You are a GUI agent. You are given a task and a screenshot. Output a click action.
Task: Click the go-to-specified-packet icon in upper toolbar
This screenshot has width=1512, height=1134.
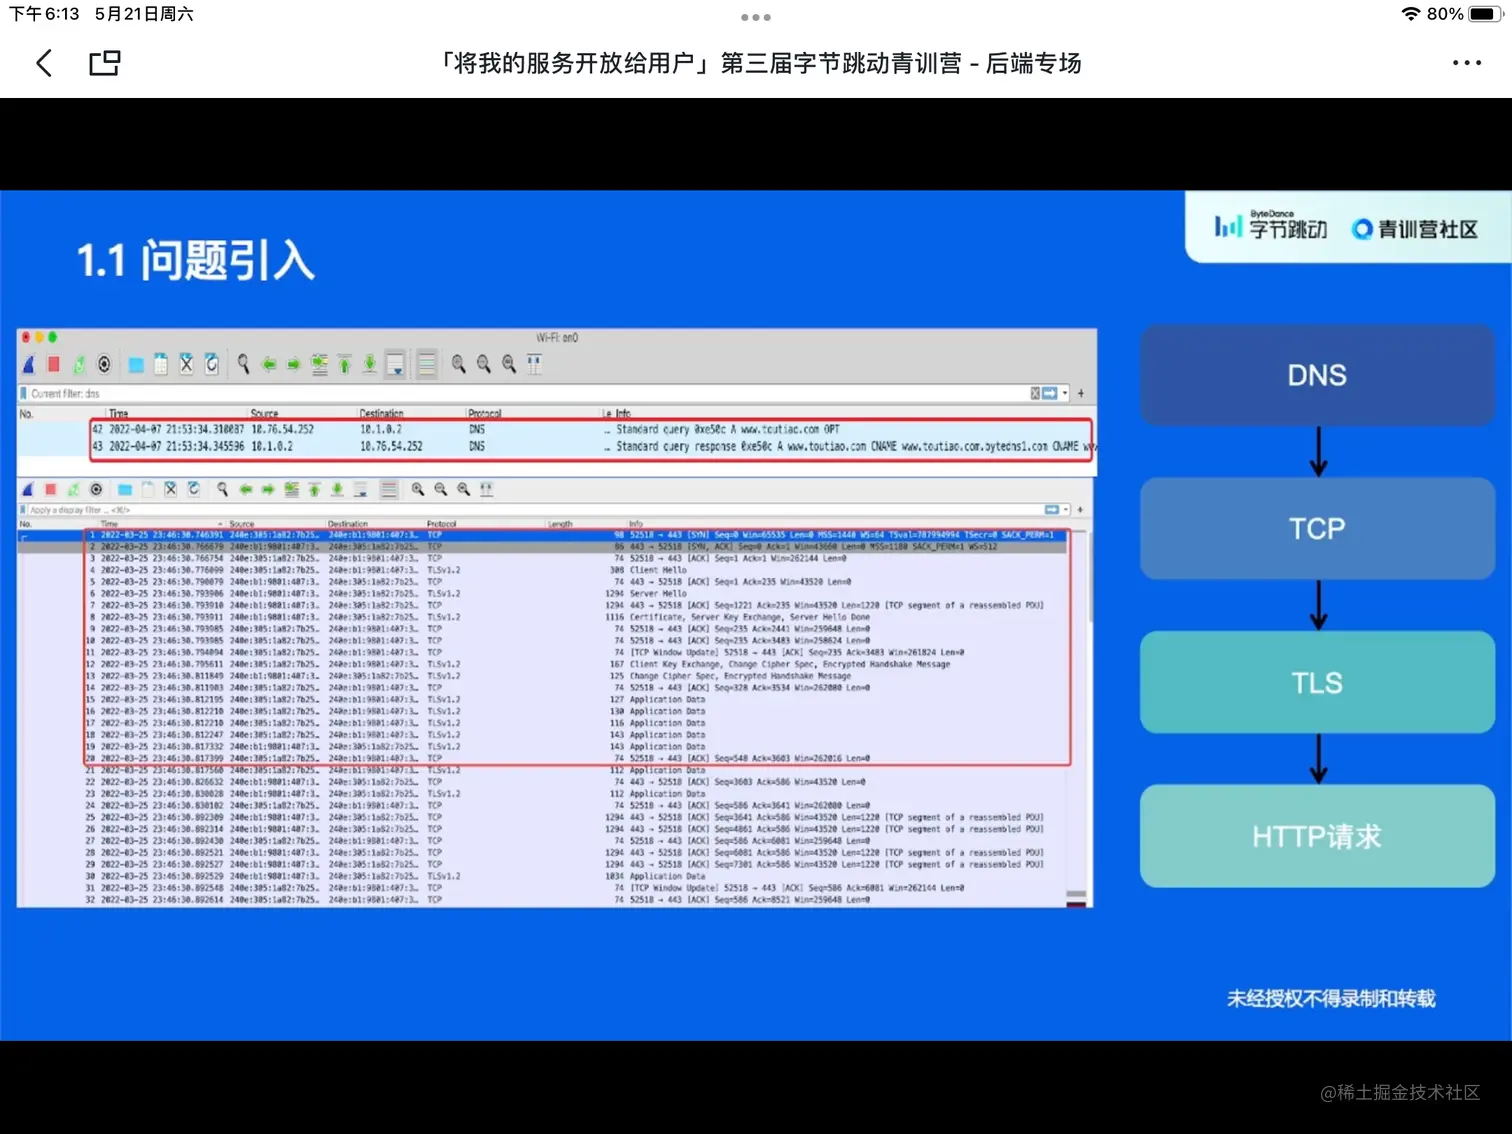pyautogui.click(x=319, y=364)
